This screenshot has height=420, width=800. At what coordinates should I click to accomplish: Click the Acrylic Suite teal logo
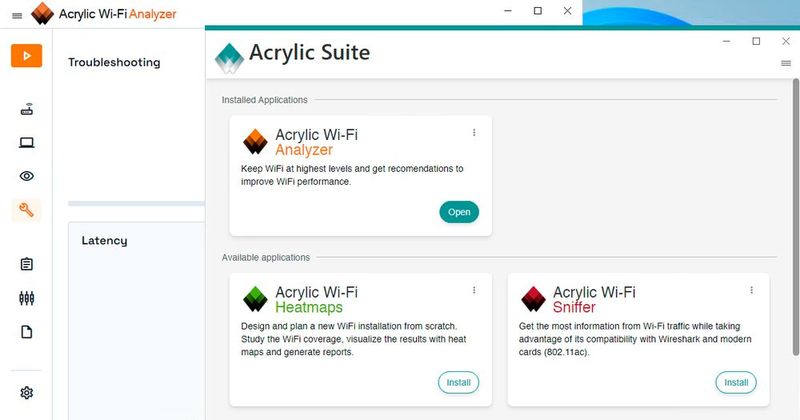coord(229,58)
